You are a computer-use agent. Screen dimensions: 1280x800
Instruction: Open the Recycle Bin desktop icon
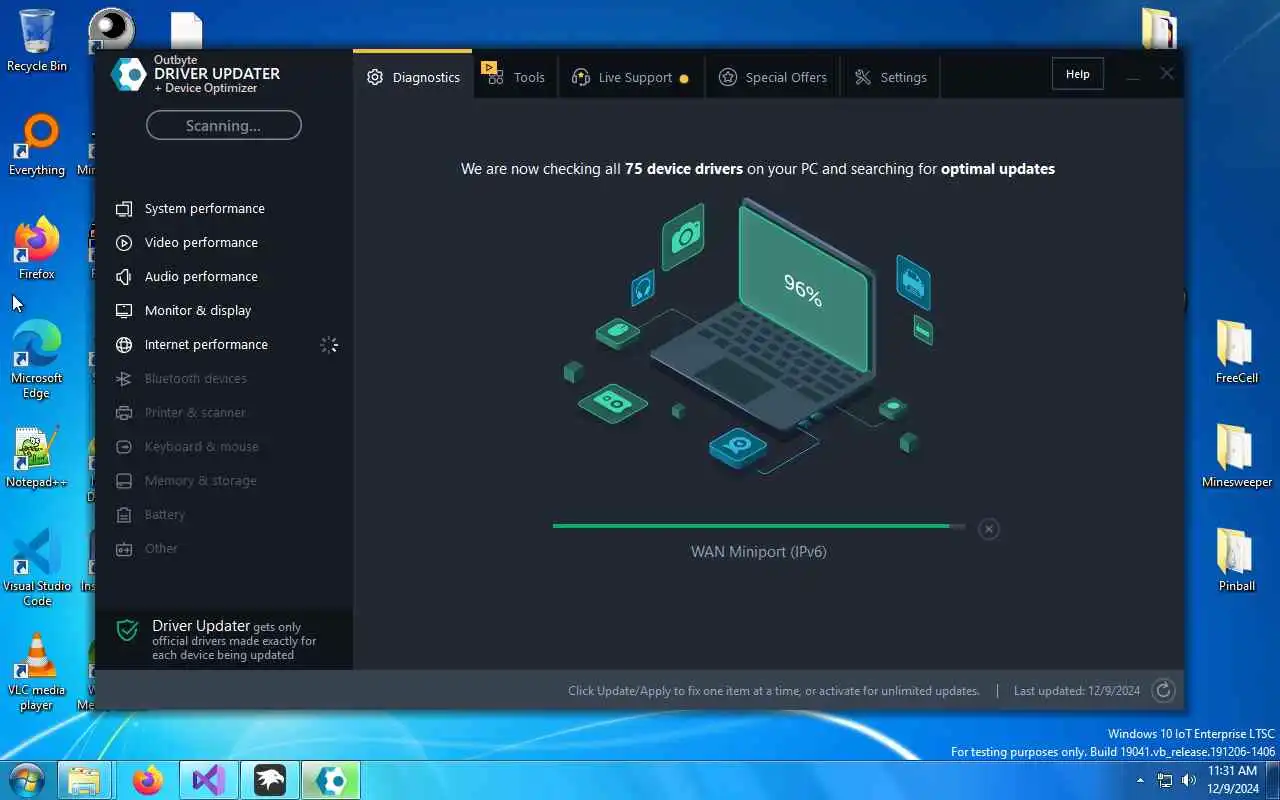click(x=37, y=41)
